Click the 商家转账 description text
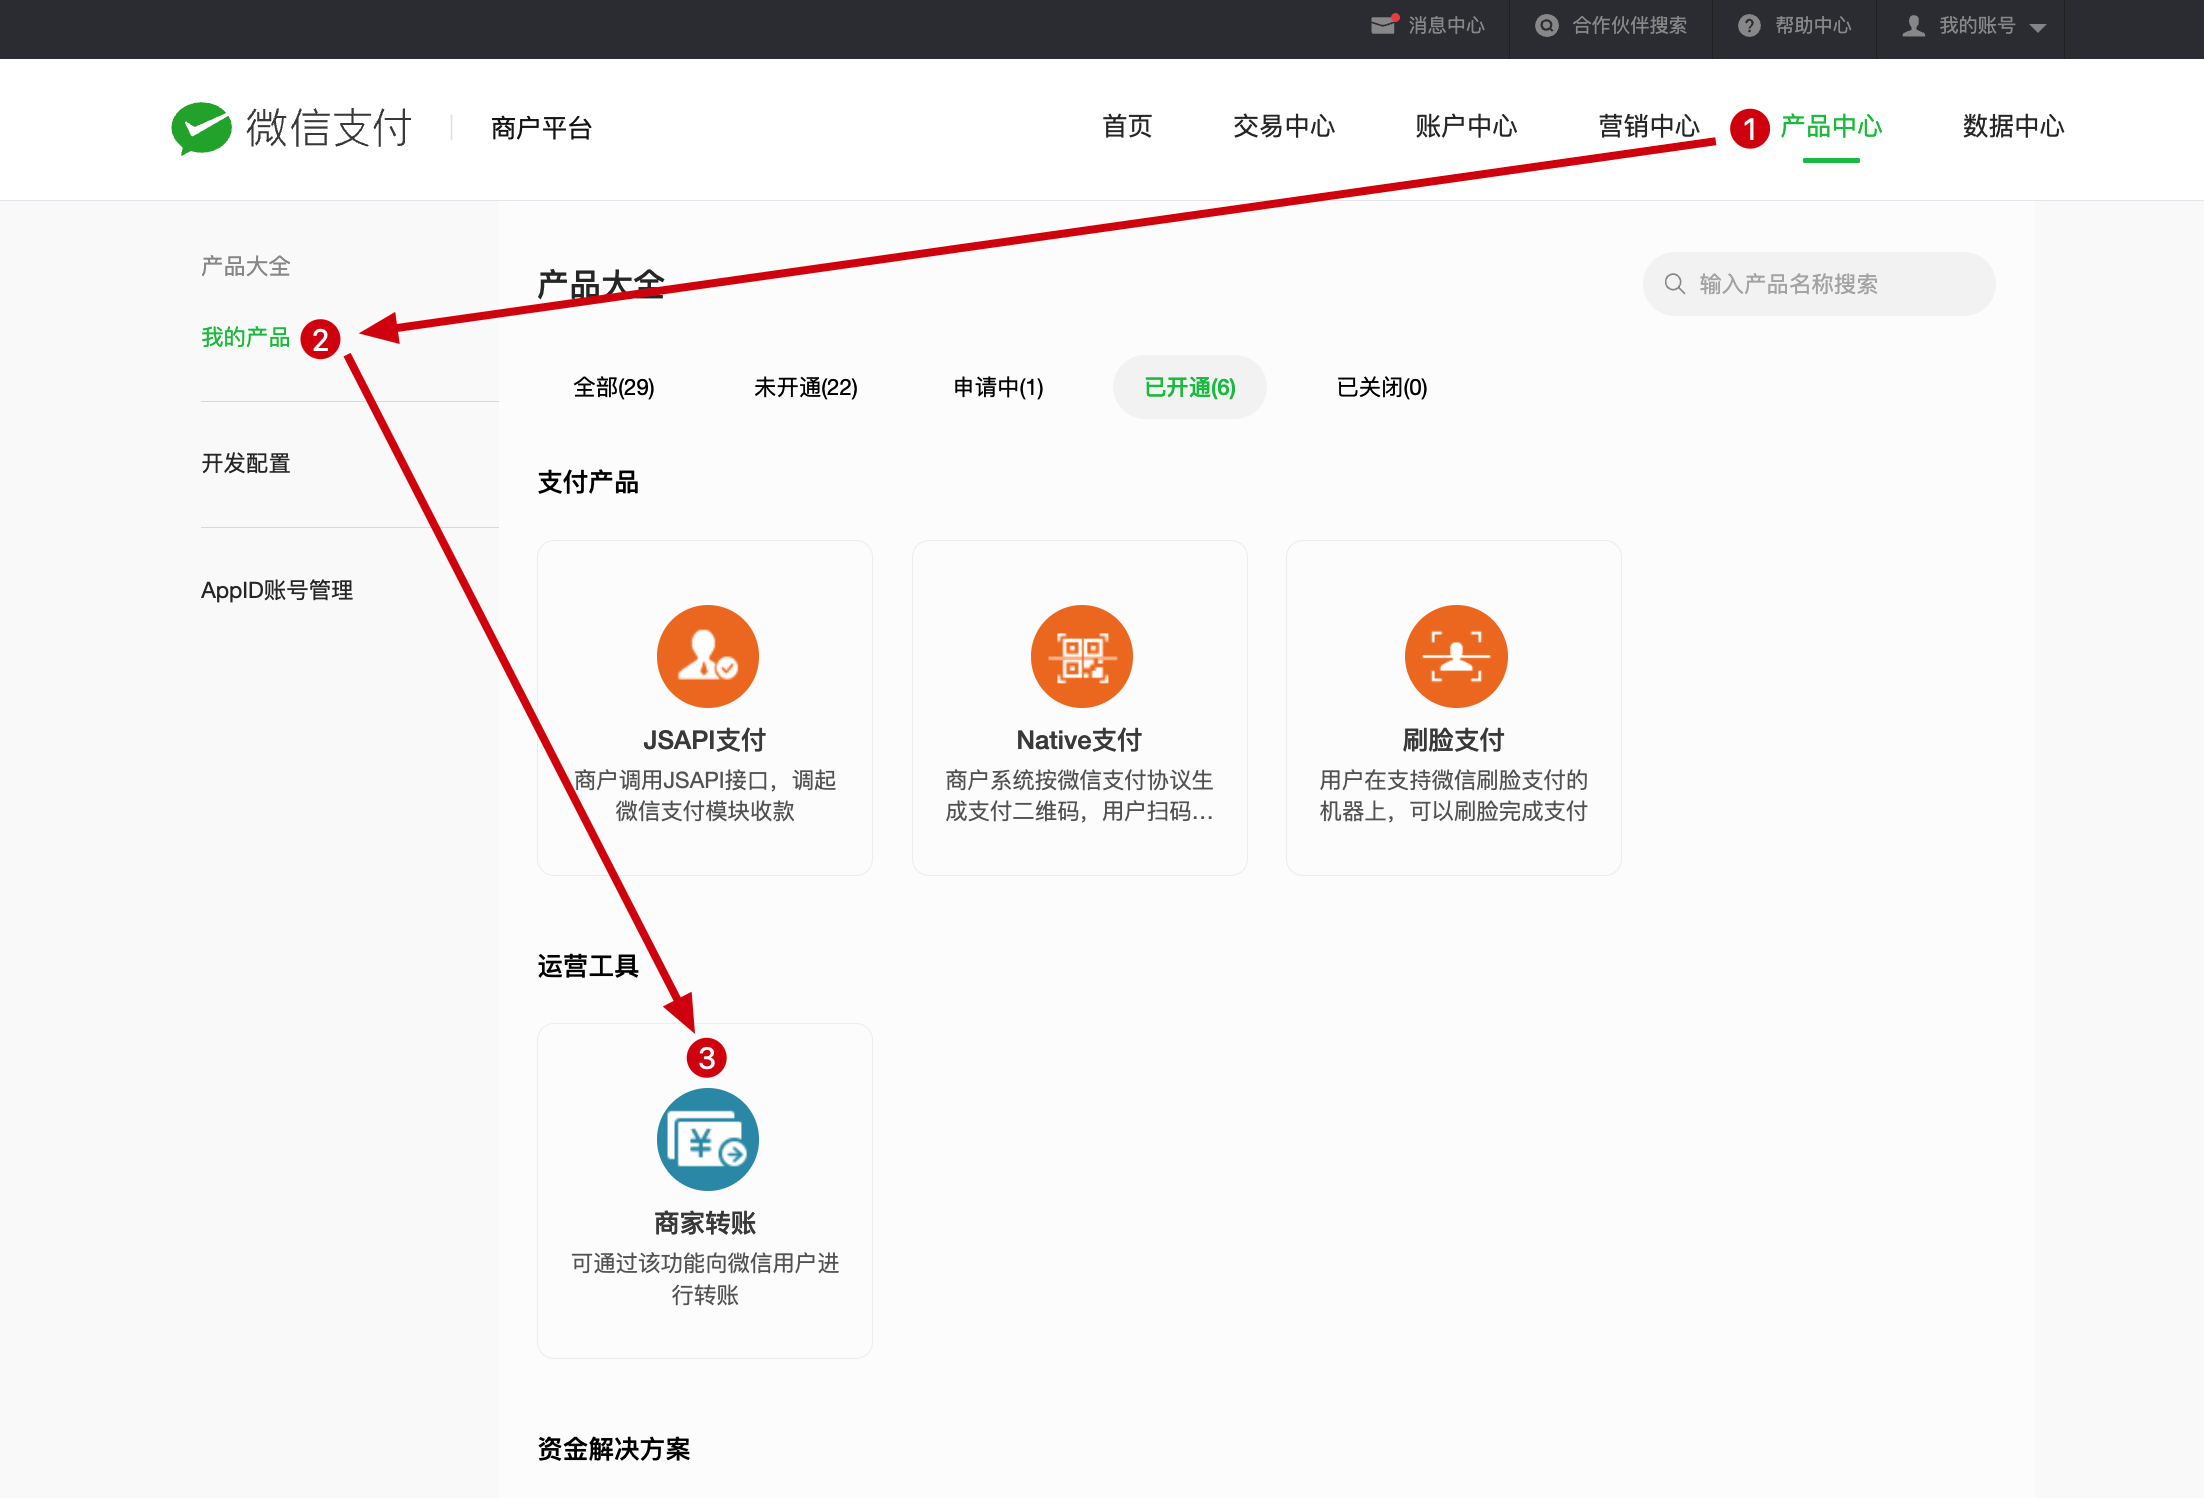Screen dimensions: 2204x1498 click(705, 1279)
